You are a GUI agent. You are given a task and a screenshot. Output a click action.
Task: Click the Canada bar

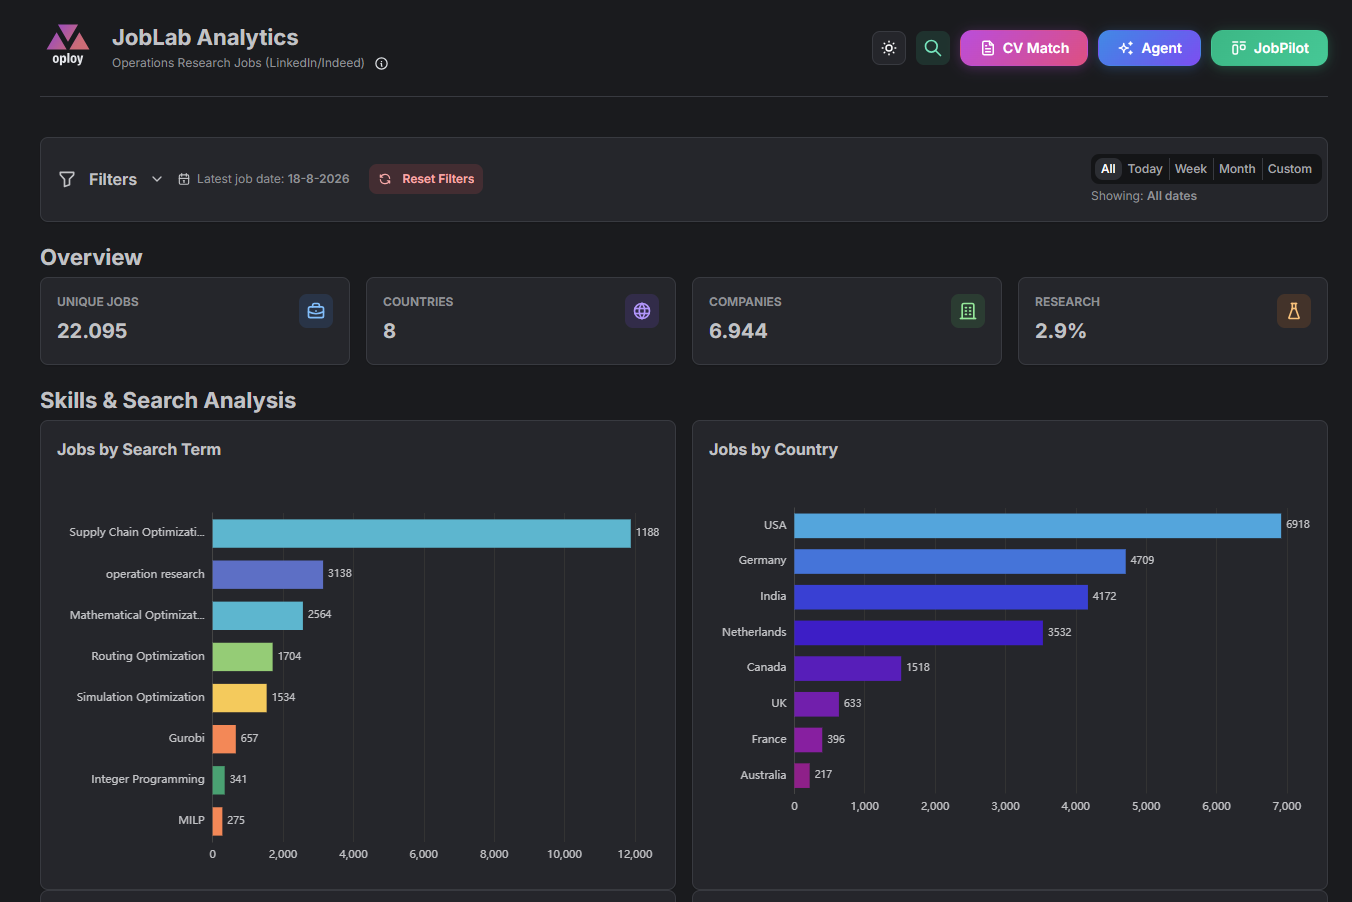[848, 668]
